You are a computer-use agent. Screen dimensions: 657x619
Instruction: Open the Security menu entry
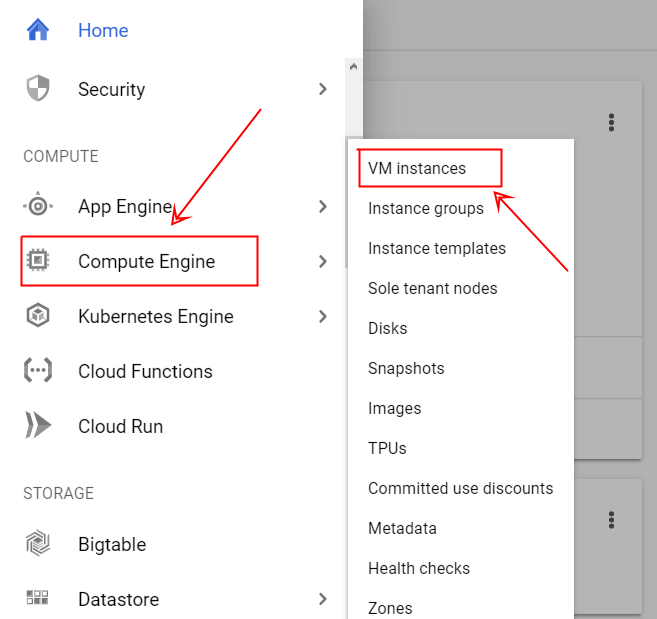[x=111, y=90]
